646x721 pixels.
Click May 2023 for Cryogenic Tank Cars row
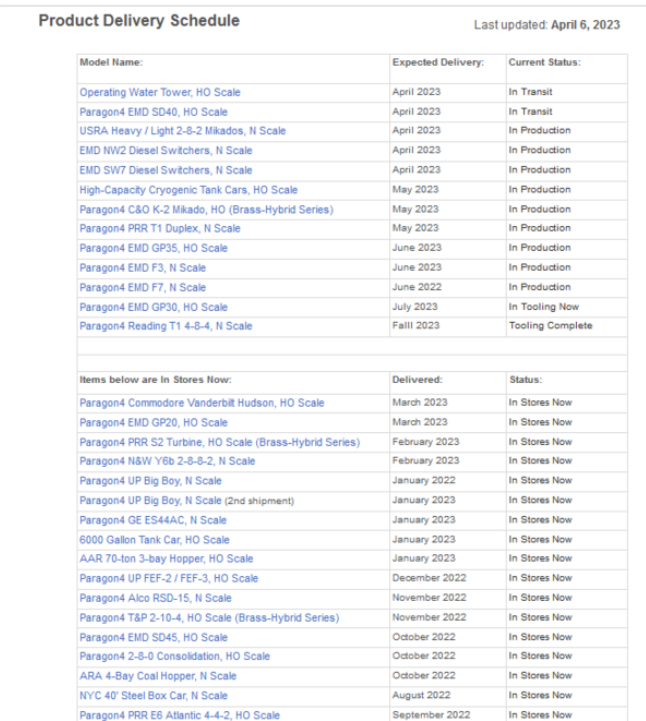(415, 189)
